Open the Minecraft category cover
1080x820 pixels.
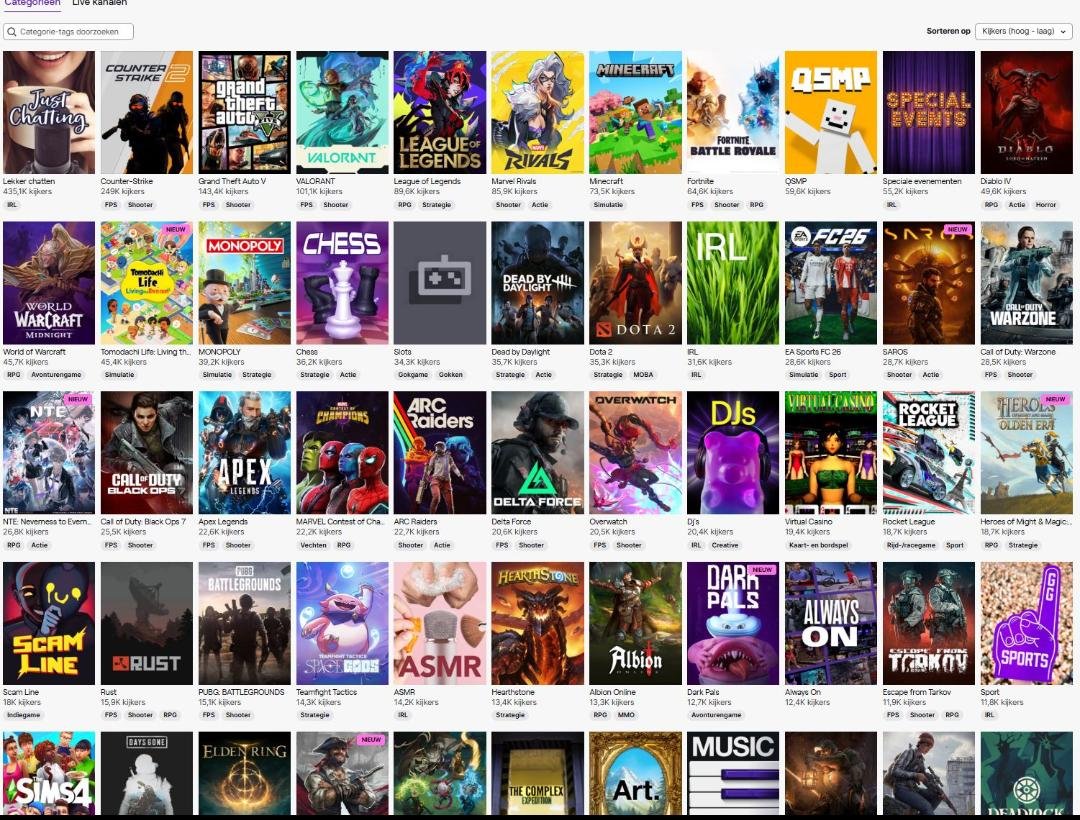636,112
